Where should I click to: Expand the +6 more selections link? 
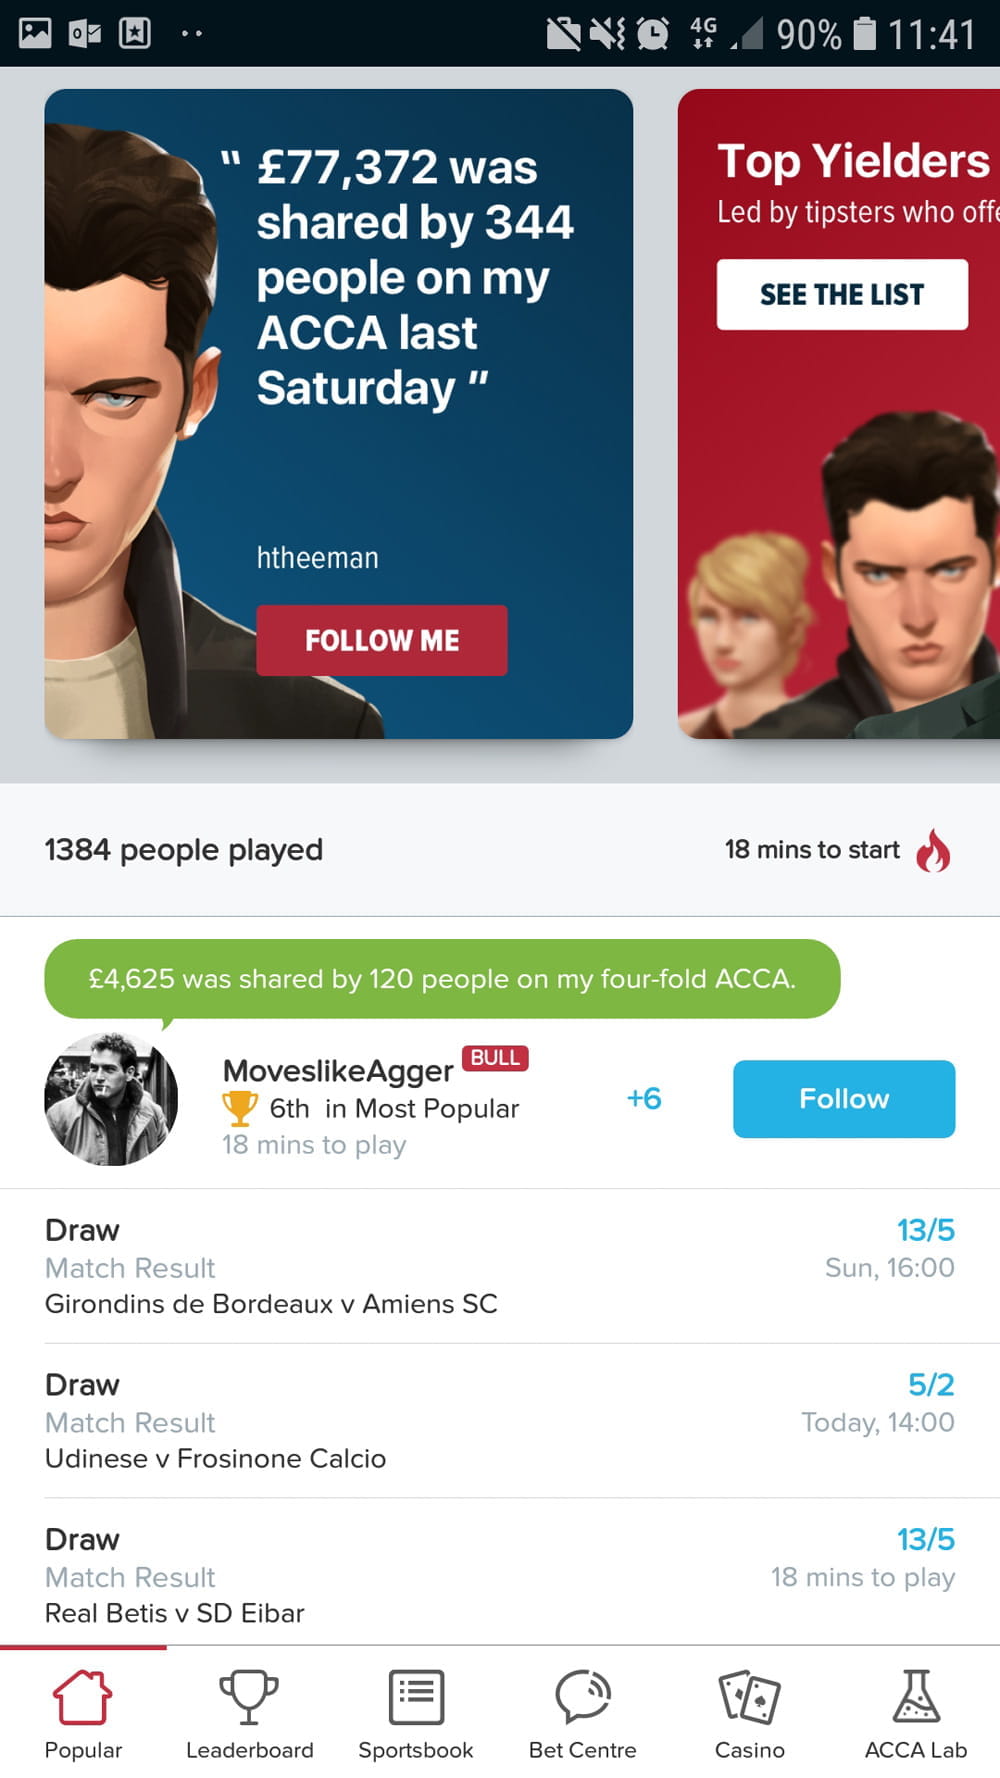pyautogui.click(x=644, y=1098)
